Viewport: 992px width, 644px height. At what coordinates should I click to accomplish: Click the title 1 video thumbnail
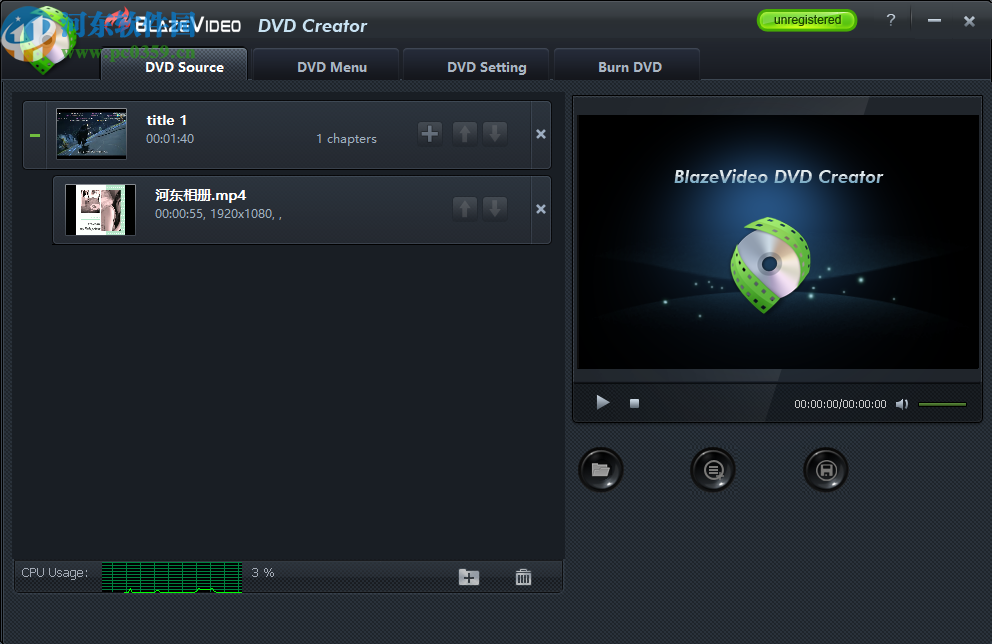point(91,133)
